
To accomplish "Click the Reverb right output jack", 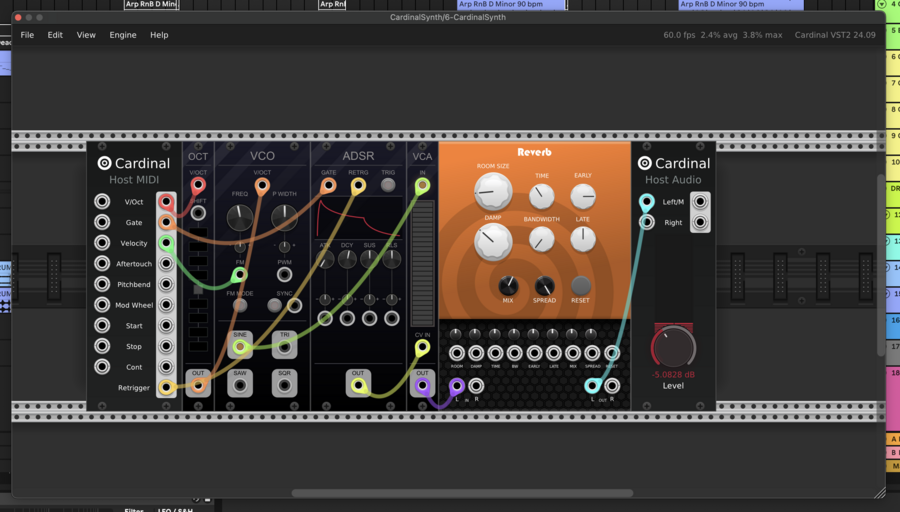I will [612, 386].
